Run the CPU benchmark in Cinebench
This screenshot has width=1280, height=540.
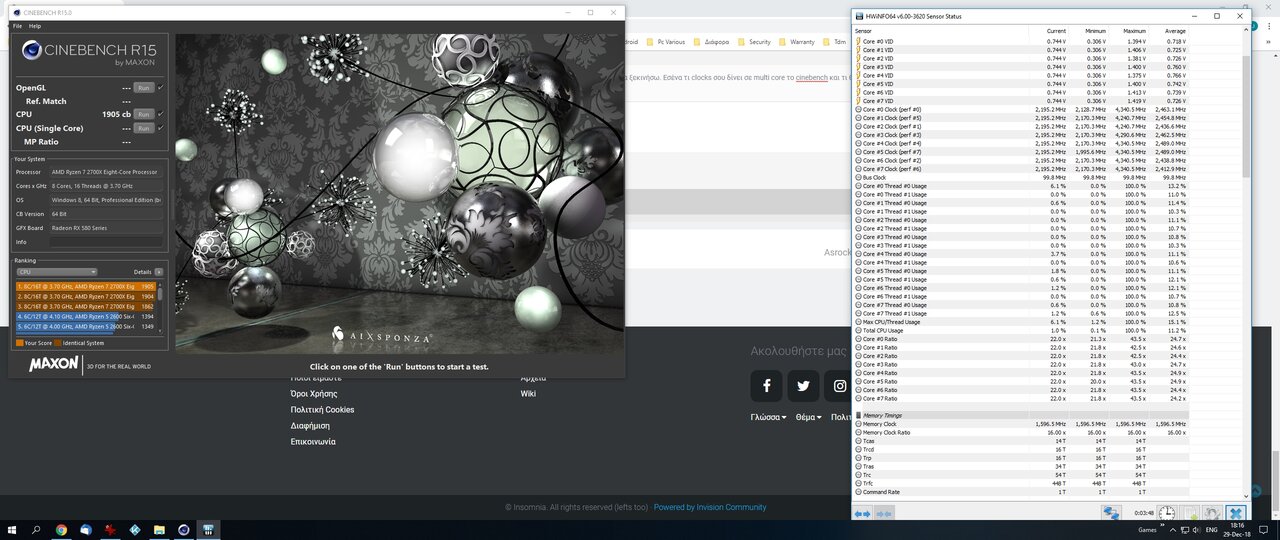[144, 115]
